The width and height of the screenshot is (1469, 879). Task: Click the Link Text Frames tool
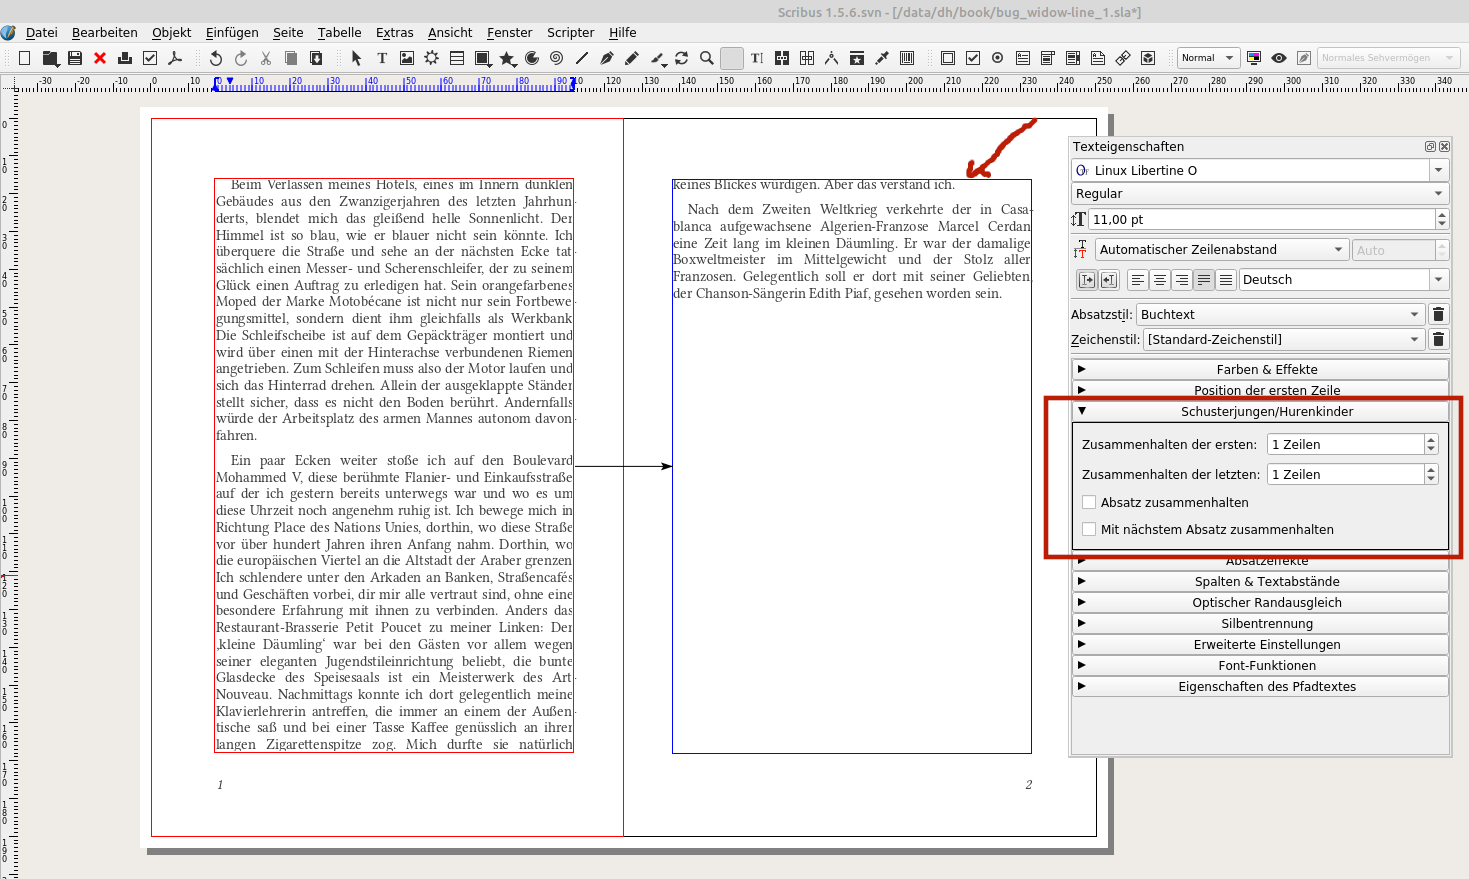coord(782,58)
